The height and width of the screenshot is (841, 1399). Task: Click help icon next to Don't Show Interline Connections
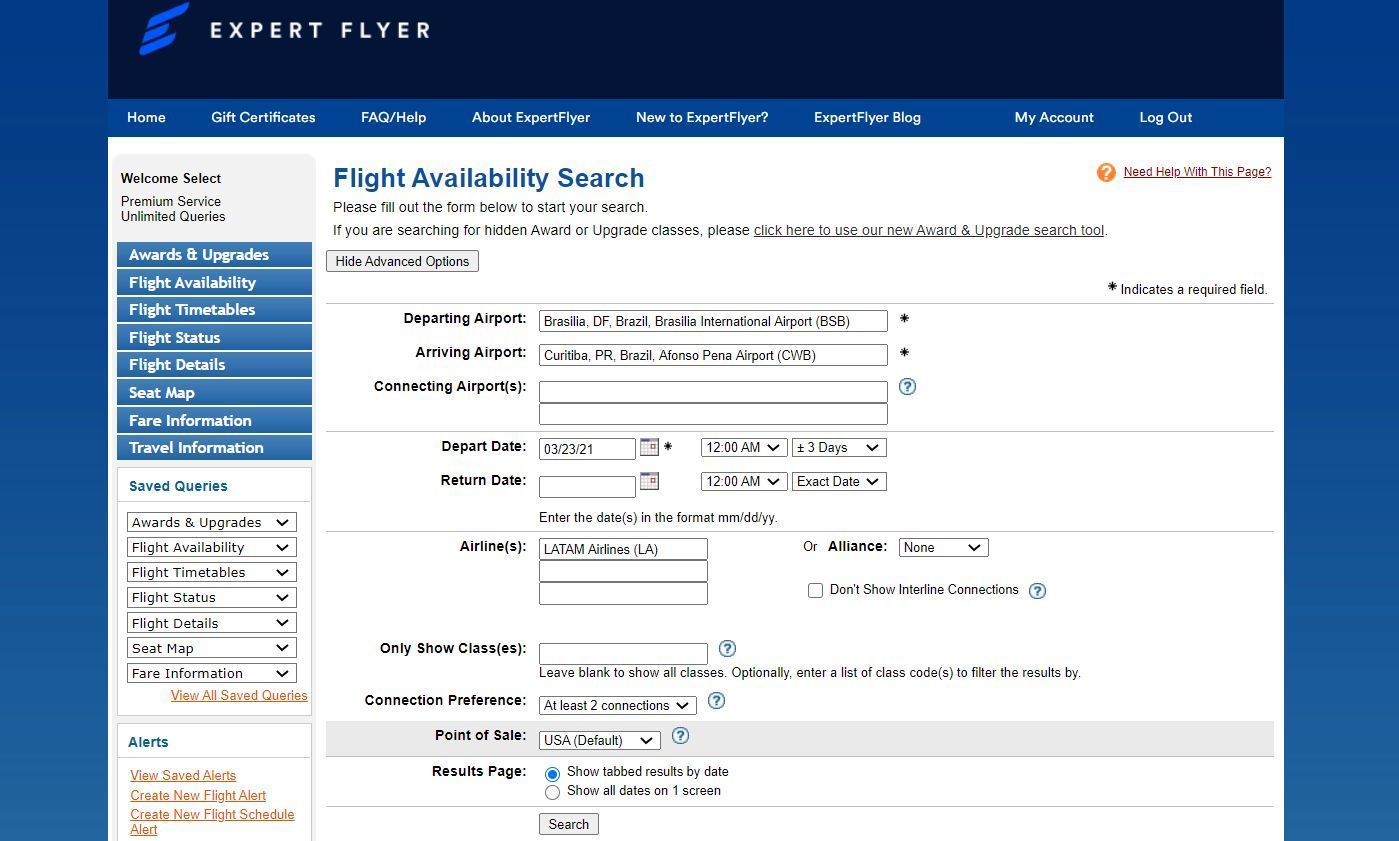[x=1037, y=591]
